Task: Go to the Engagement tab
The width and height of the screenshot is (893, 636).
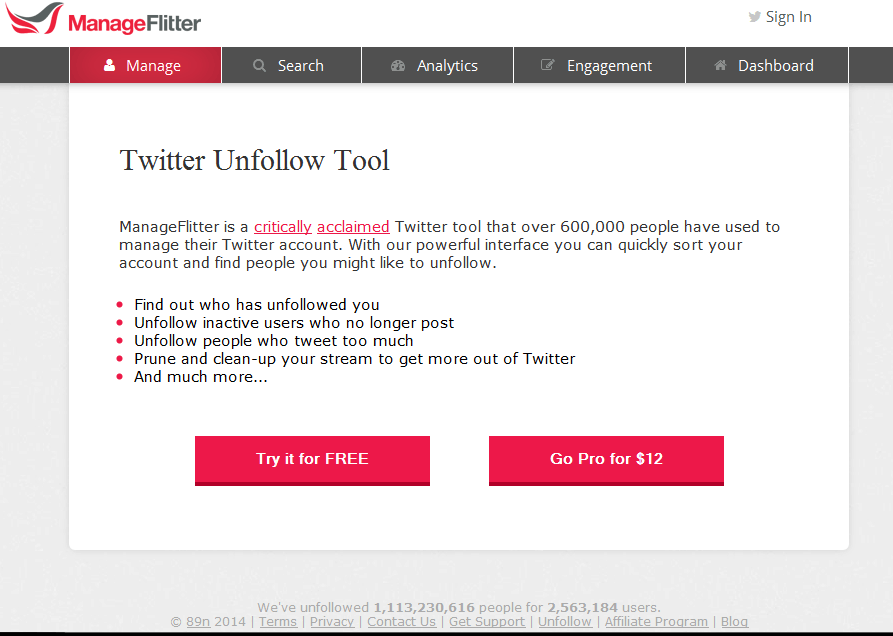Action: click(x=609, y=66)
